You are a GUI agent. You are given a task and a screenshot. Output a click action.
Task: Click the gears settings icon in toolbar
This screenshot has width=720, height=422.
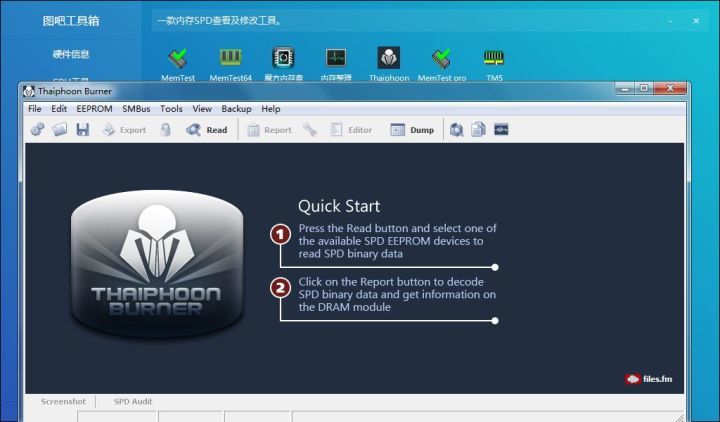(x=37, y=130)
